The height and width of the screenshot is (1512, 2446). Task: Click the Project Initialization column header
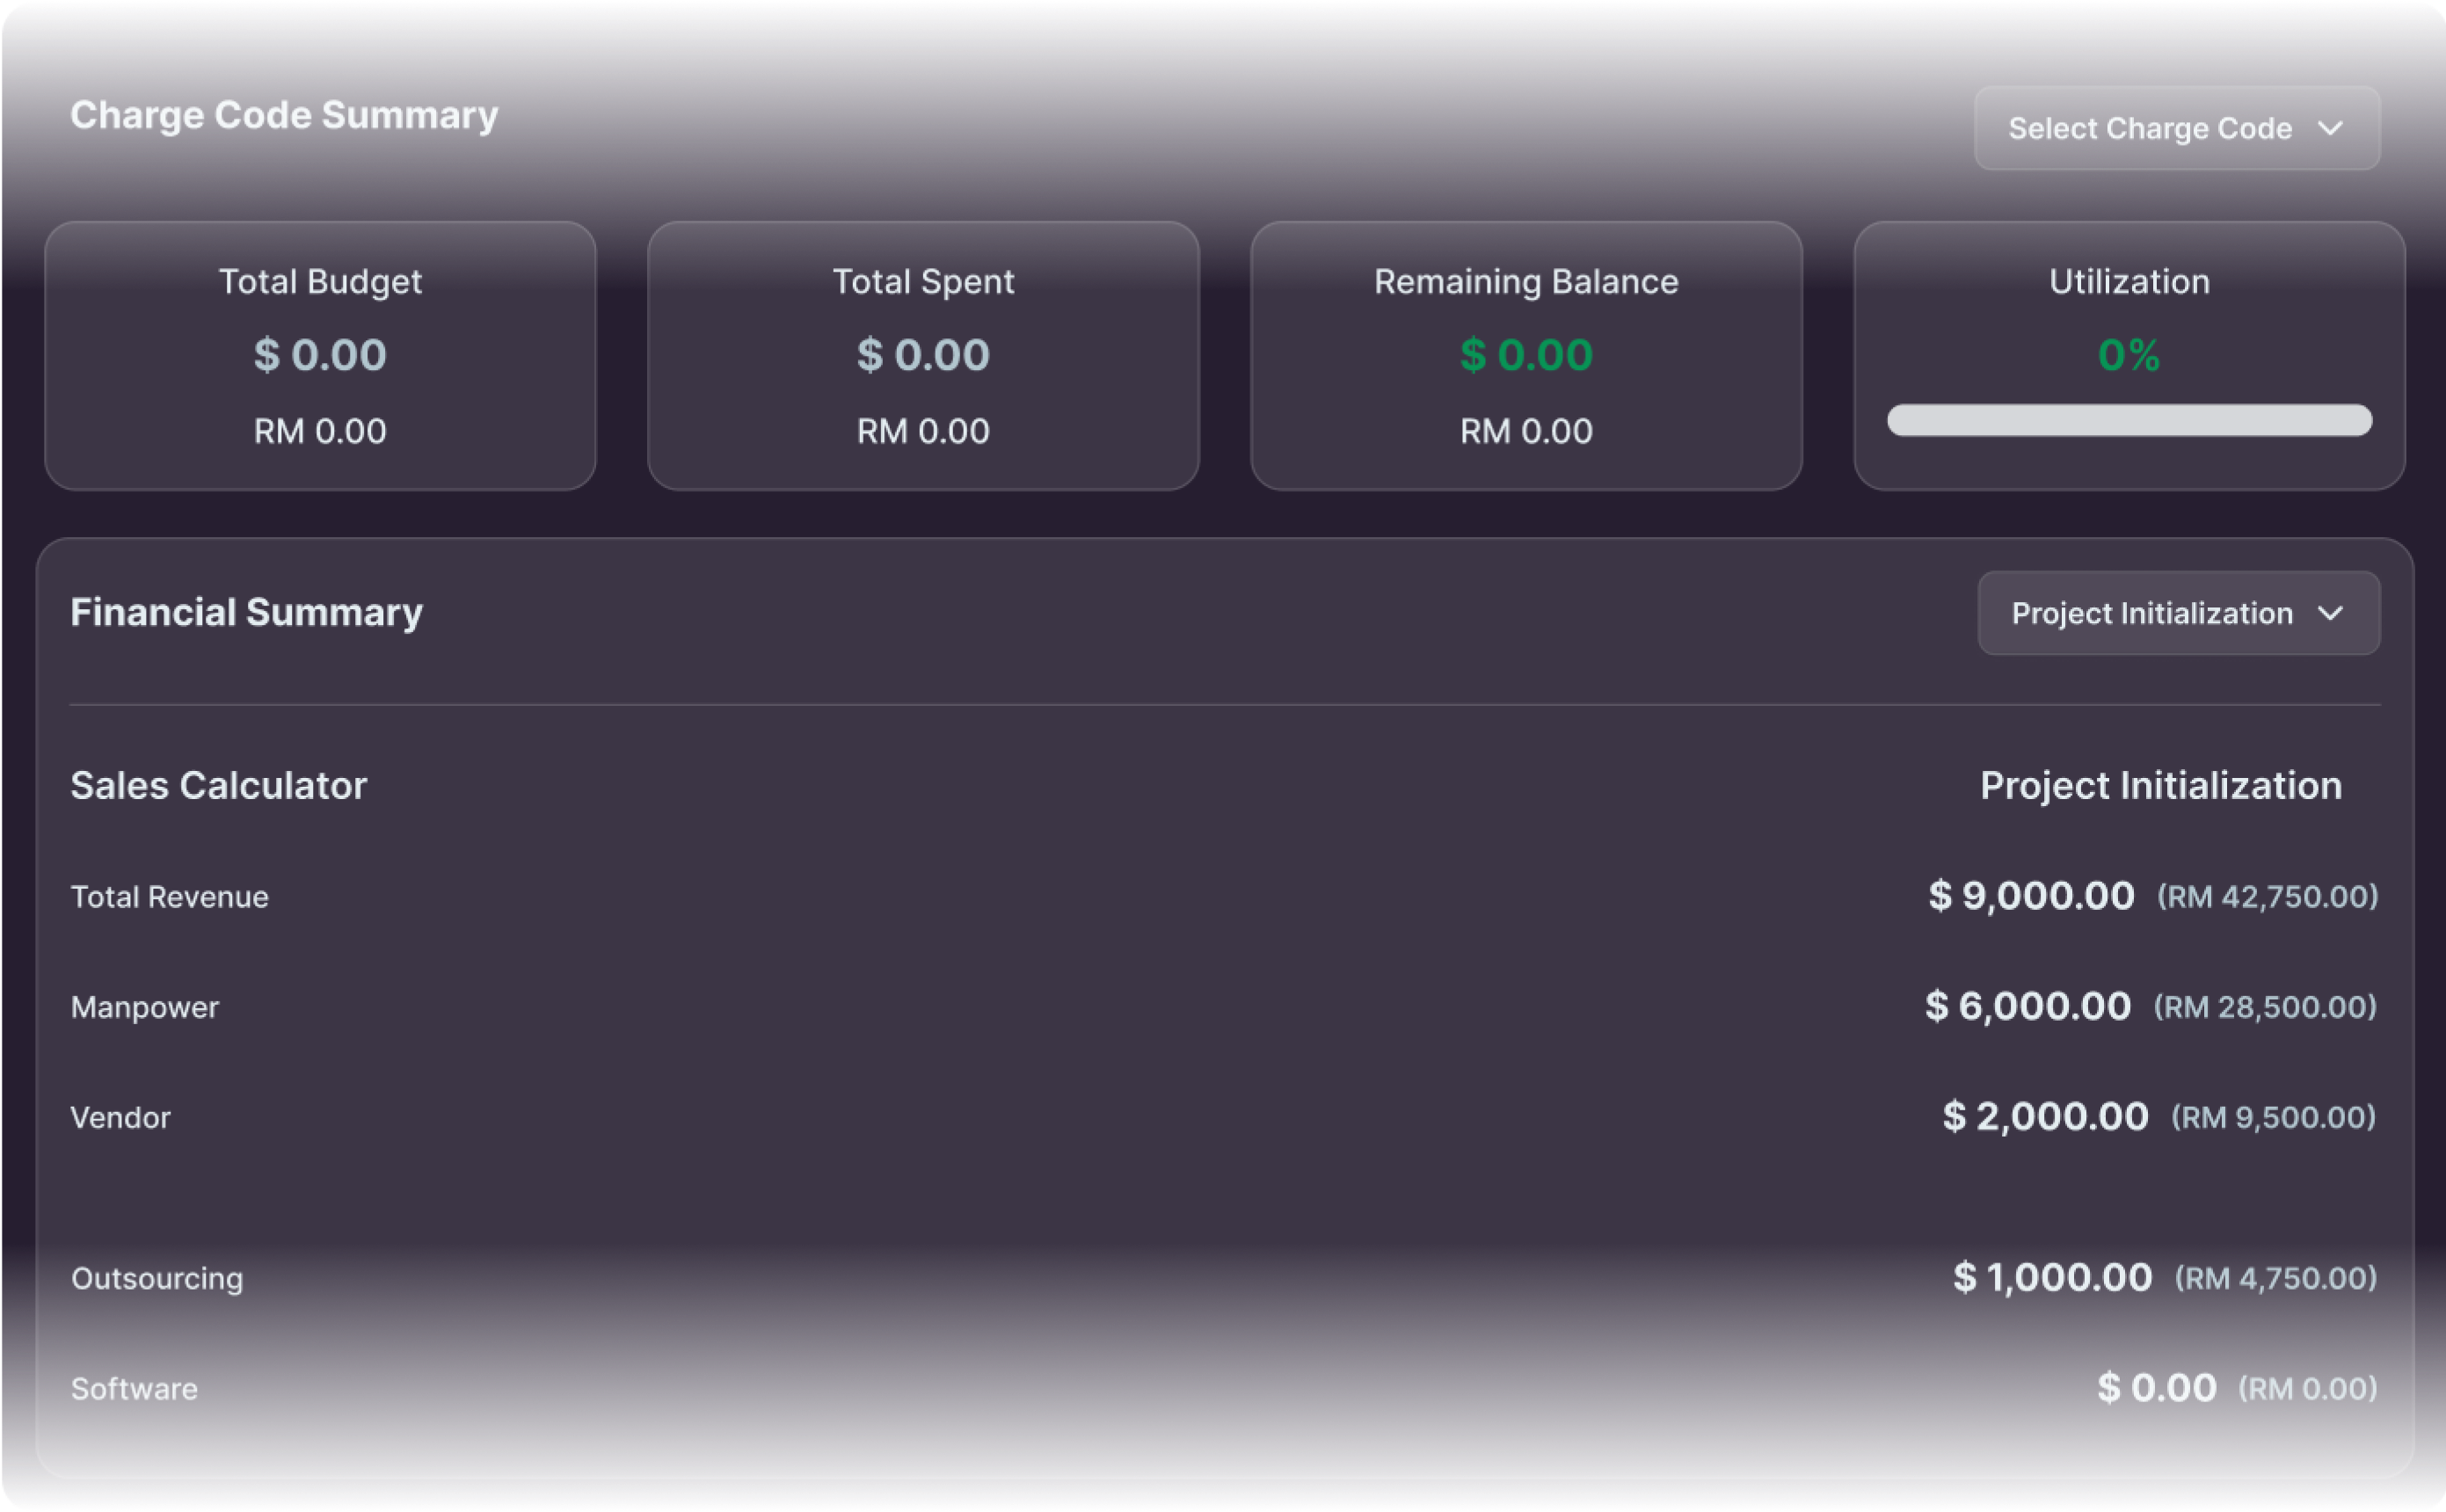click(x=2161, y=786)
